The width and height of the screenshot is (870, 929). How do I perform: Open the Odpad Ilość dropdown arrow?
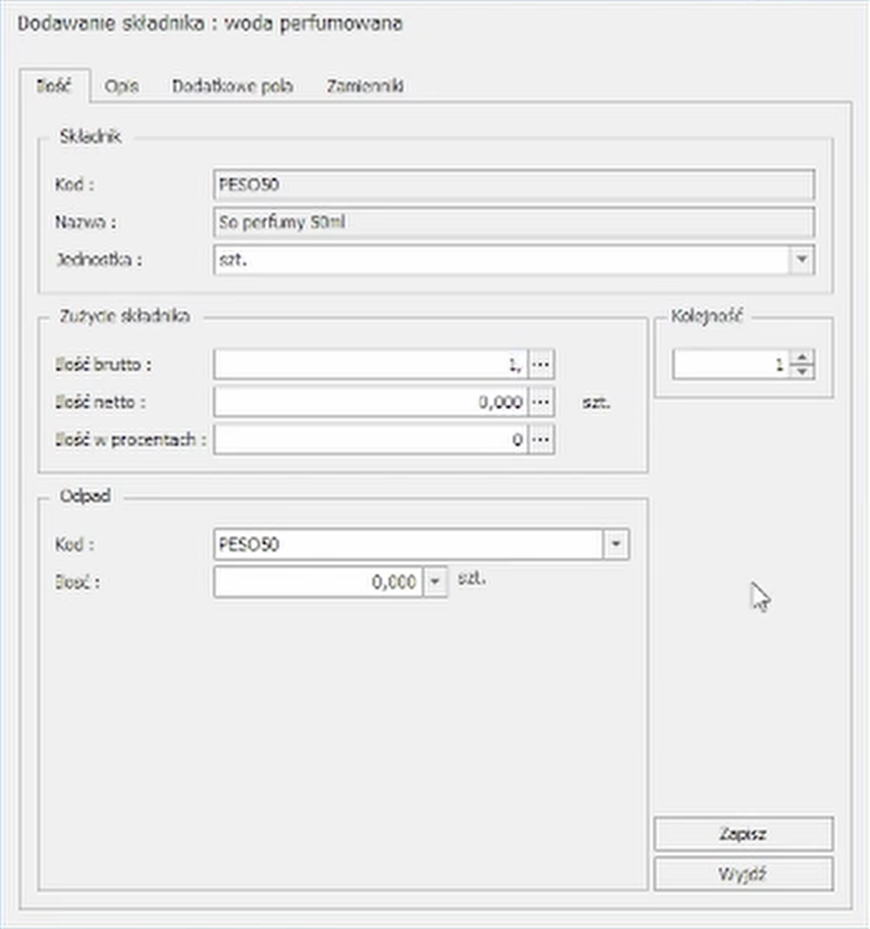434,582
